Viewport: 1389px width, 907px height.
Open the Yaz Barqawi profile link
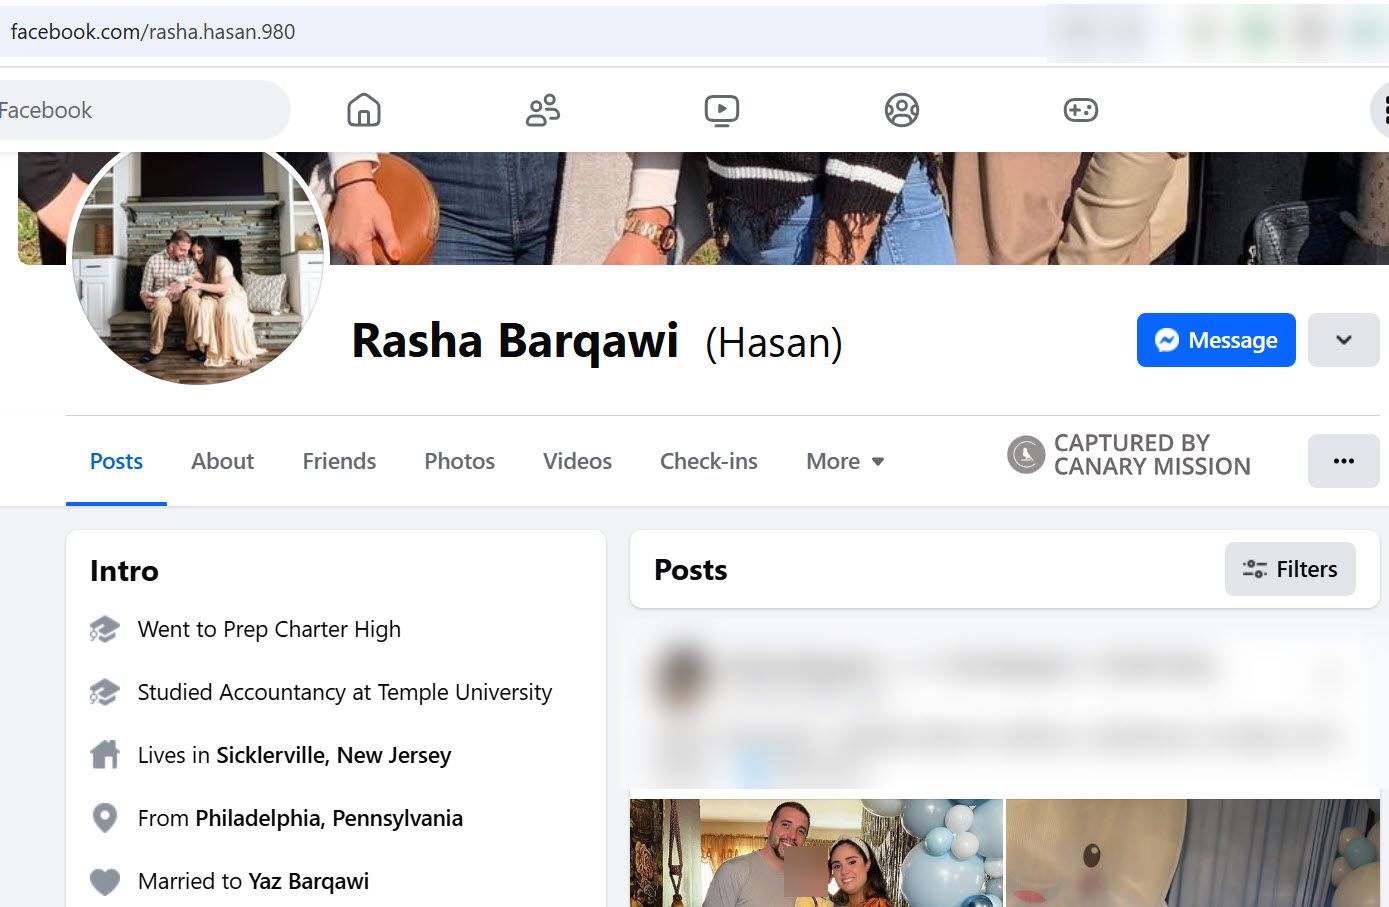[308, 881]
